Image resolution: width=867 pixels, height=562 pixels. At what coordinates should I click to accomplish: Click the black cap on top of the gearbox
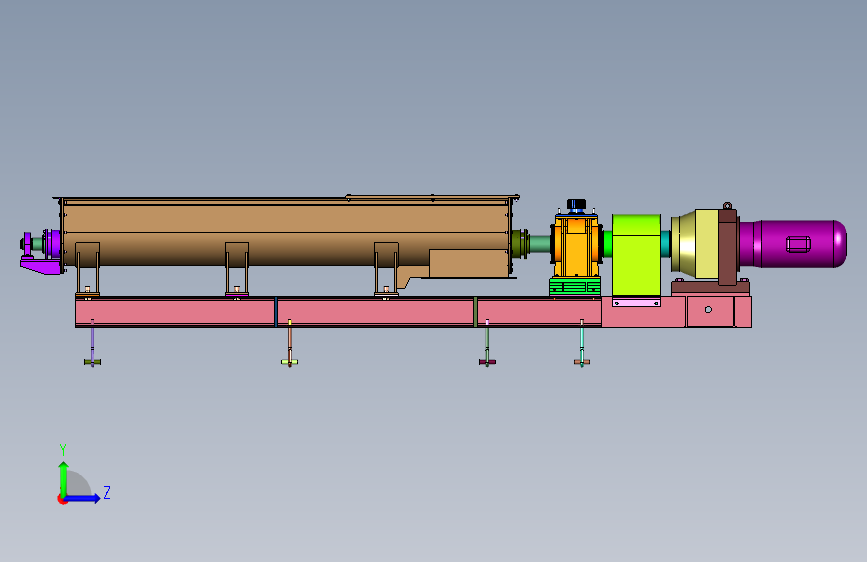pyautogui.click(x=576, y=204)
